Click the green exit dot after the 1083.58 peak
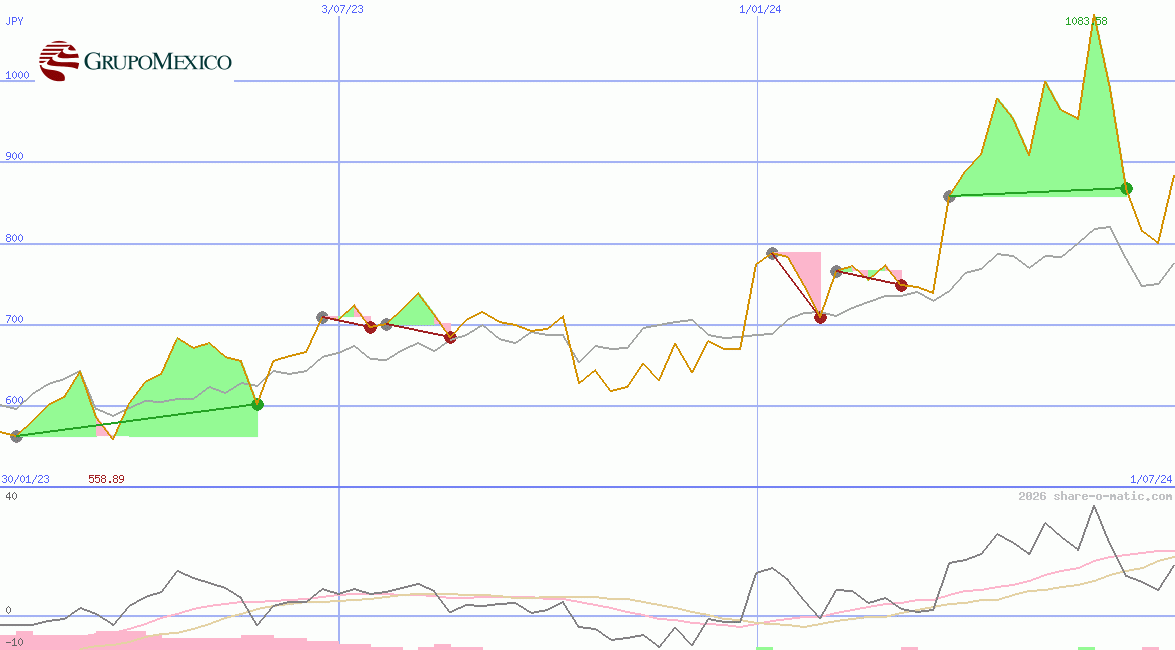 click(1126, 188)
